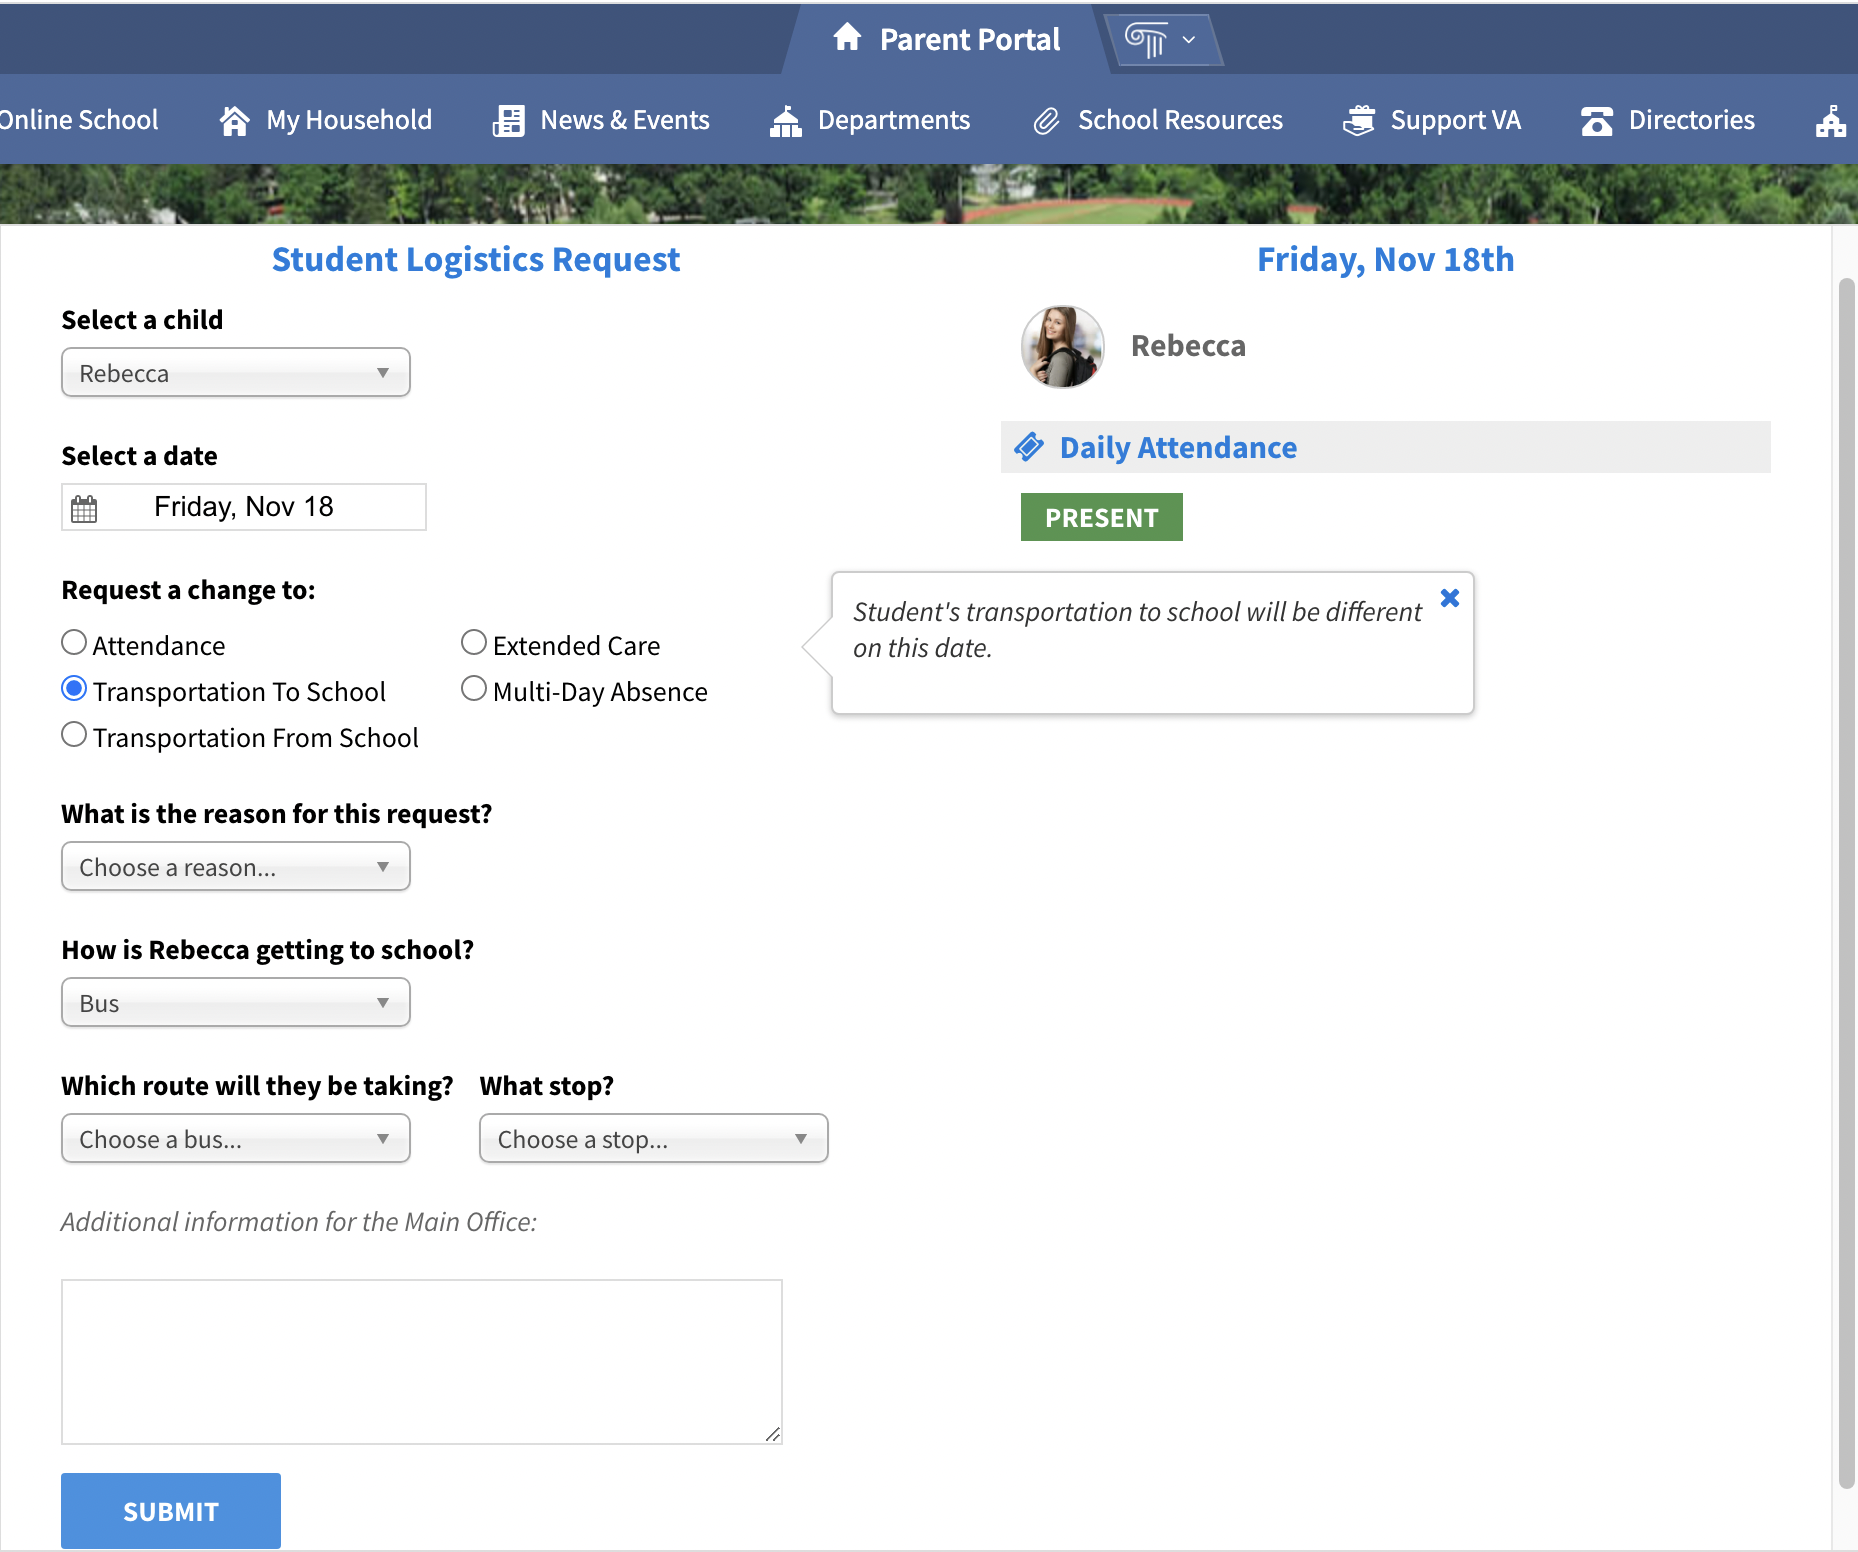
Task: Select Multi-Day Absence radio button
Action: point(474,689)
